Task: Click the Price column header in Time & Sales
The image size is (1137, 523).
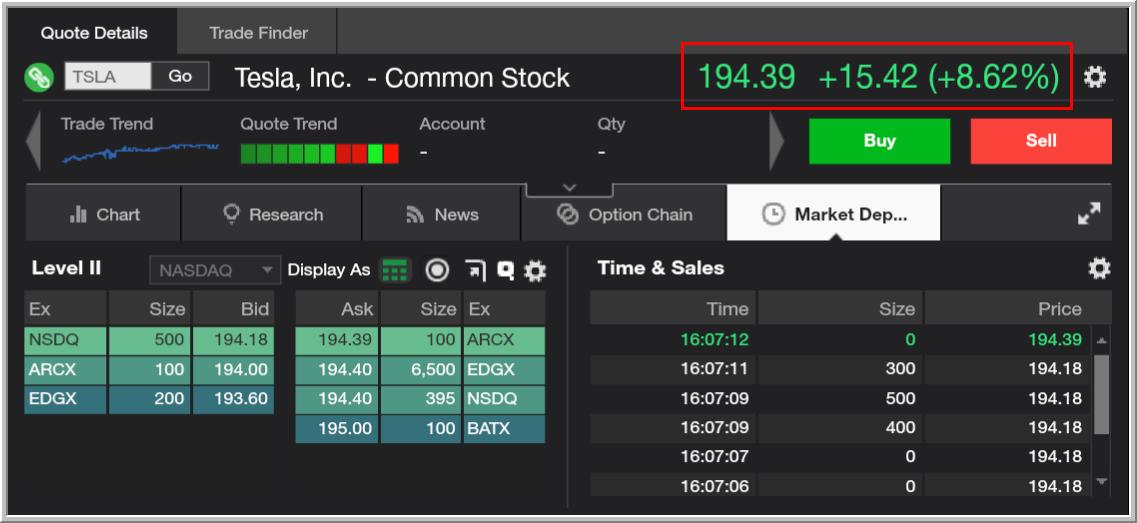Action: (1018, 309)
